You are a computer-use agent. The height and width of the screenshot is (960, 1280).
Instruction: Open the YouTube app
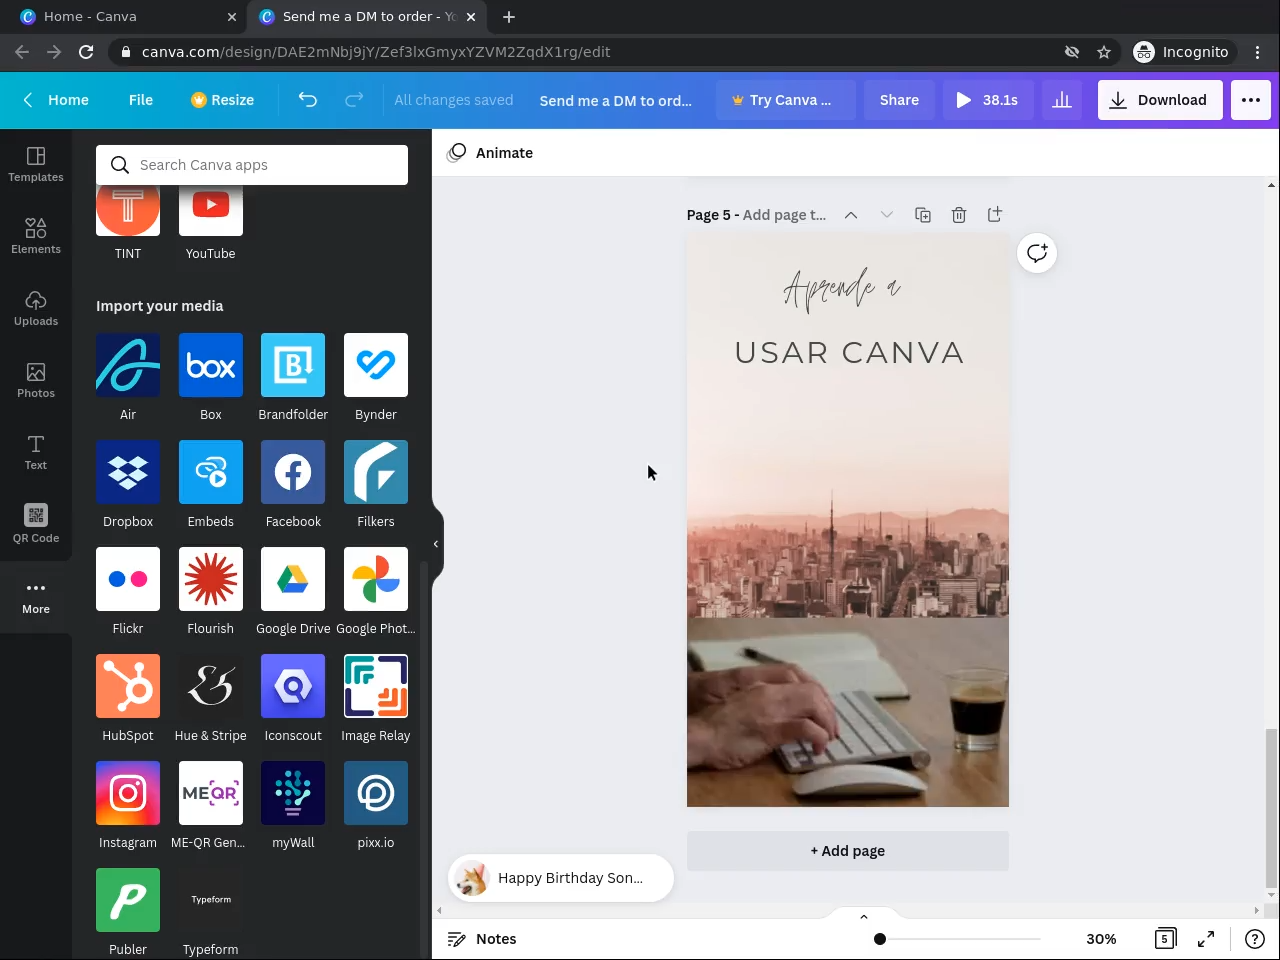(x=211, y=210)
